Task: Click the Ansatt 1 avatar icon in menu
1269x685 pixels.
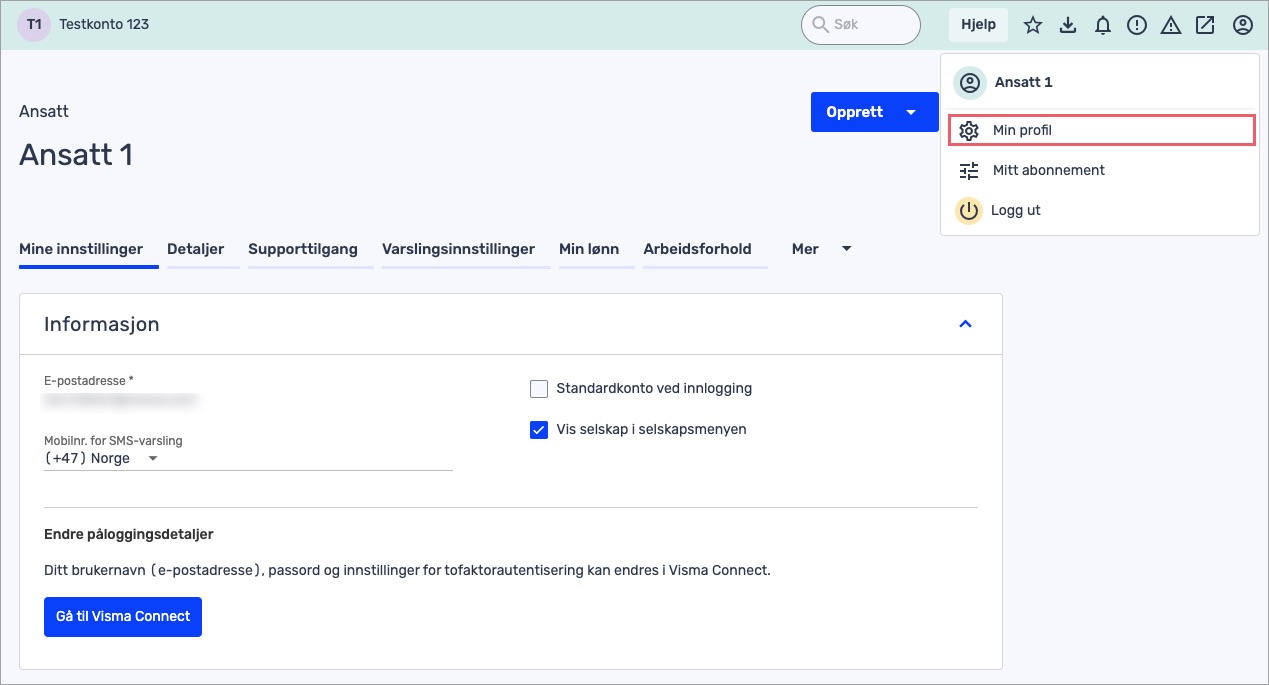Action: [969, 83]
